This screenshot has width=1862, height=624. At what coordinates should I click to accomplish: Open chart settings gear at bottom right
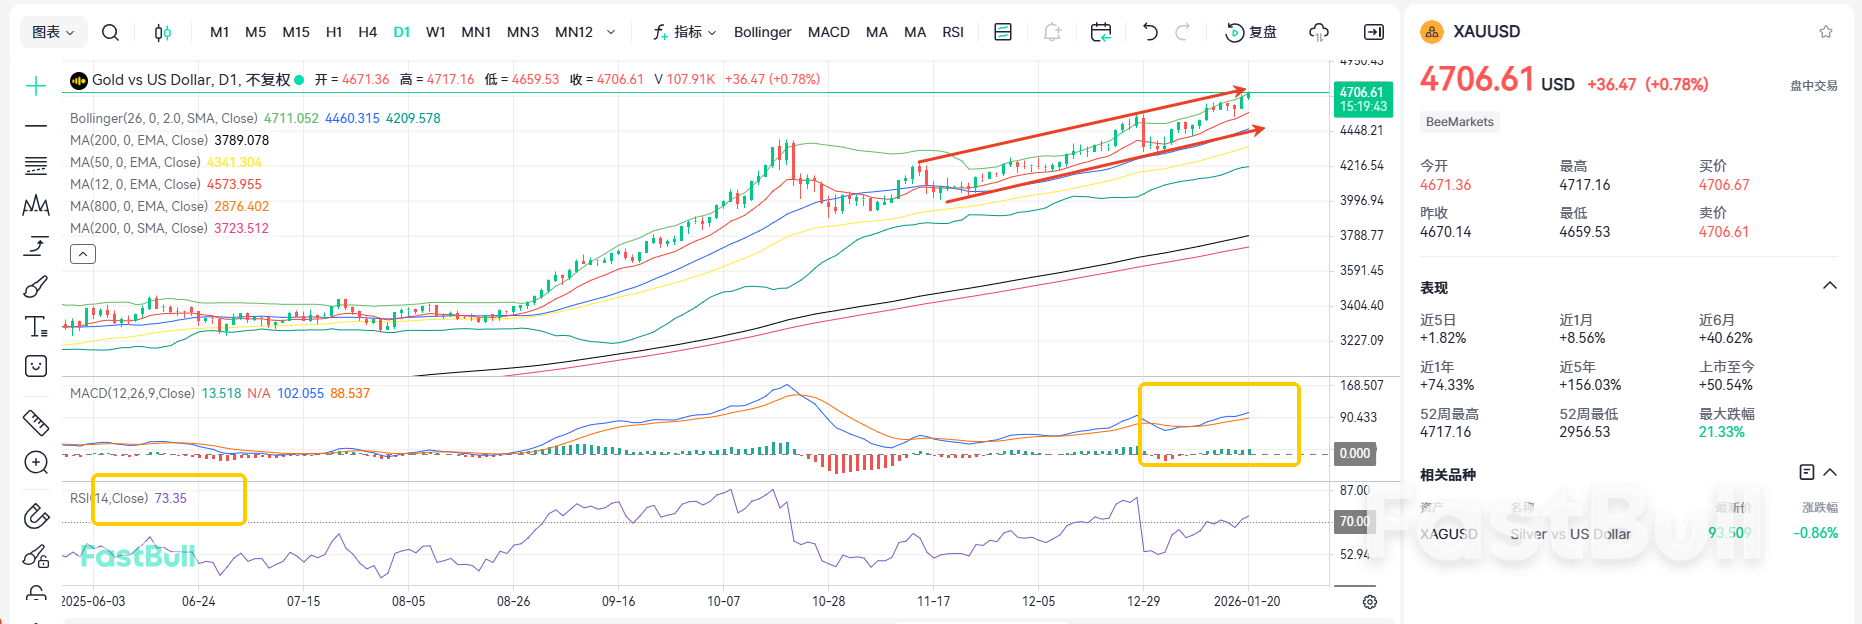click(x=1370, y=602)
